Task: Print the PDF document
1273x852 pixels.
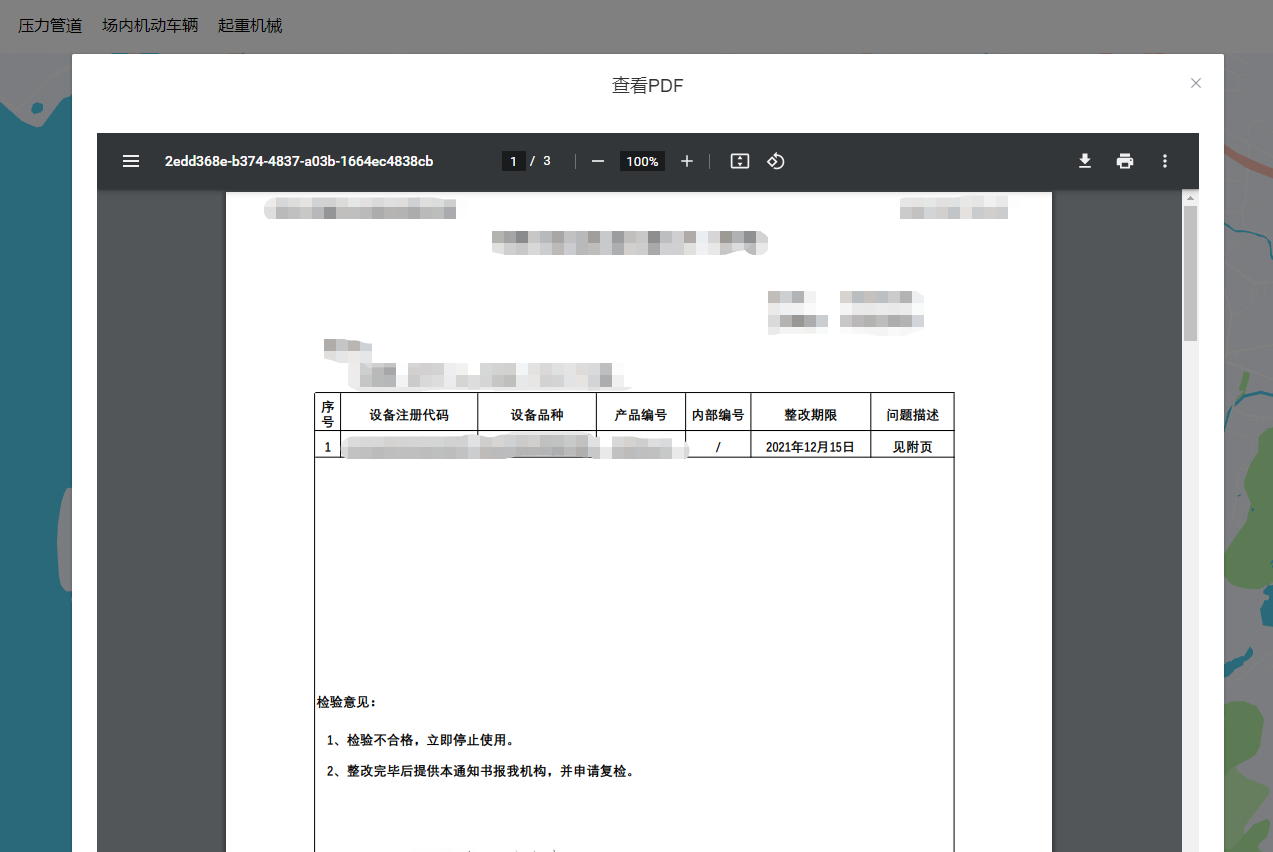Action: pos(1124,161)
